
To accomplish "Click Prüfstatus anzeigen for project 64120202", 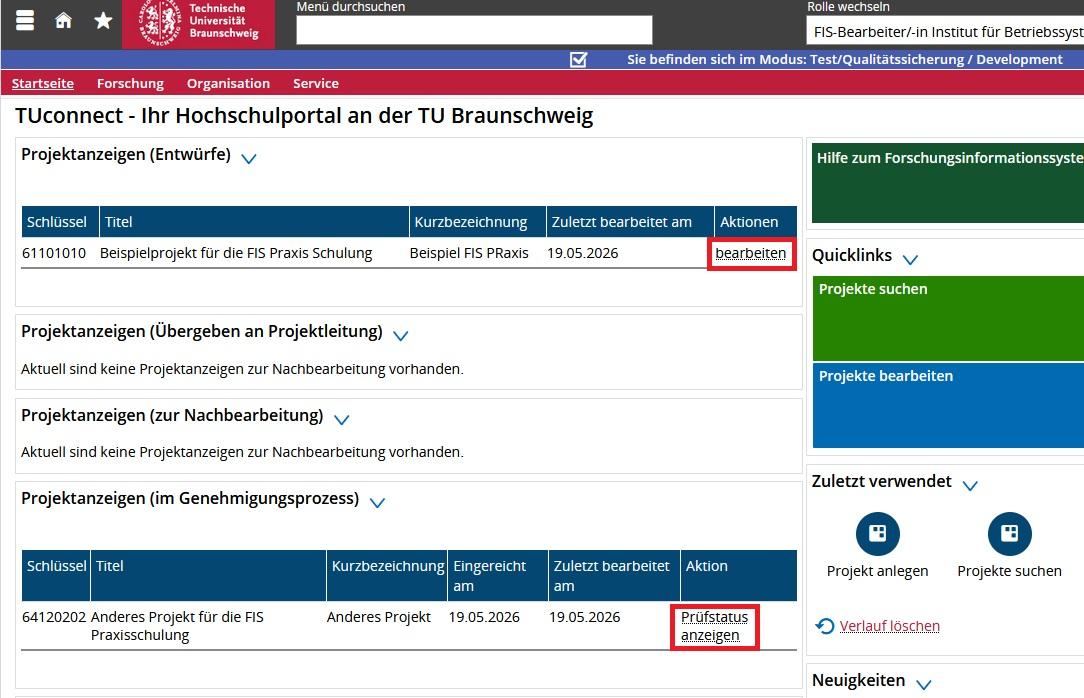I will pos(714,626).
